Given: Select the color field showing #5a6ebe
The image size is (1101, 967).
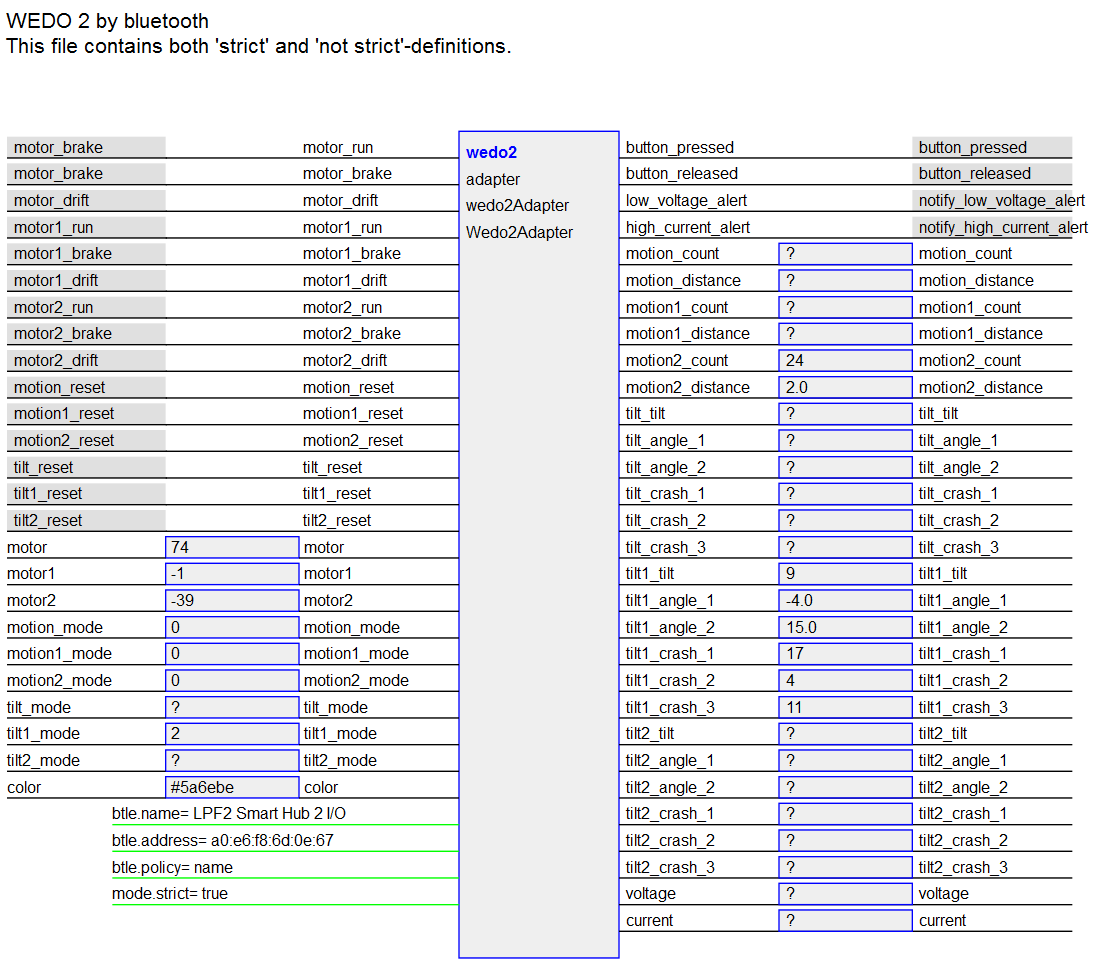Looking at the screenshot, I should point(232,787).
